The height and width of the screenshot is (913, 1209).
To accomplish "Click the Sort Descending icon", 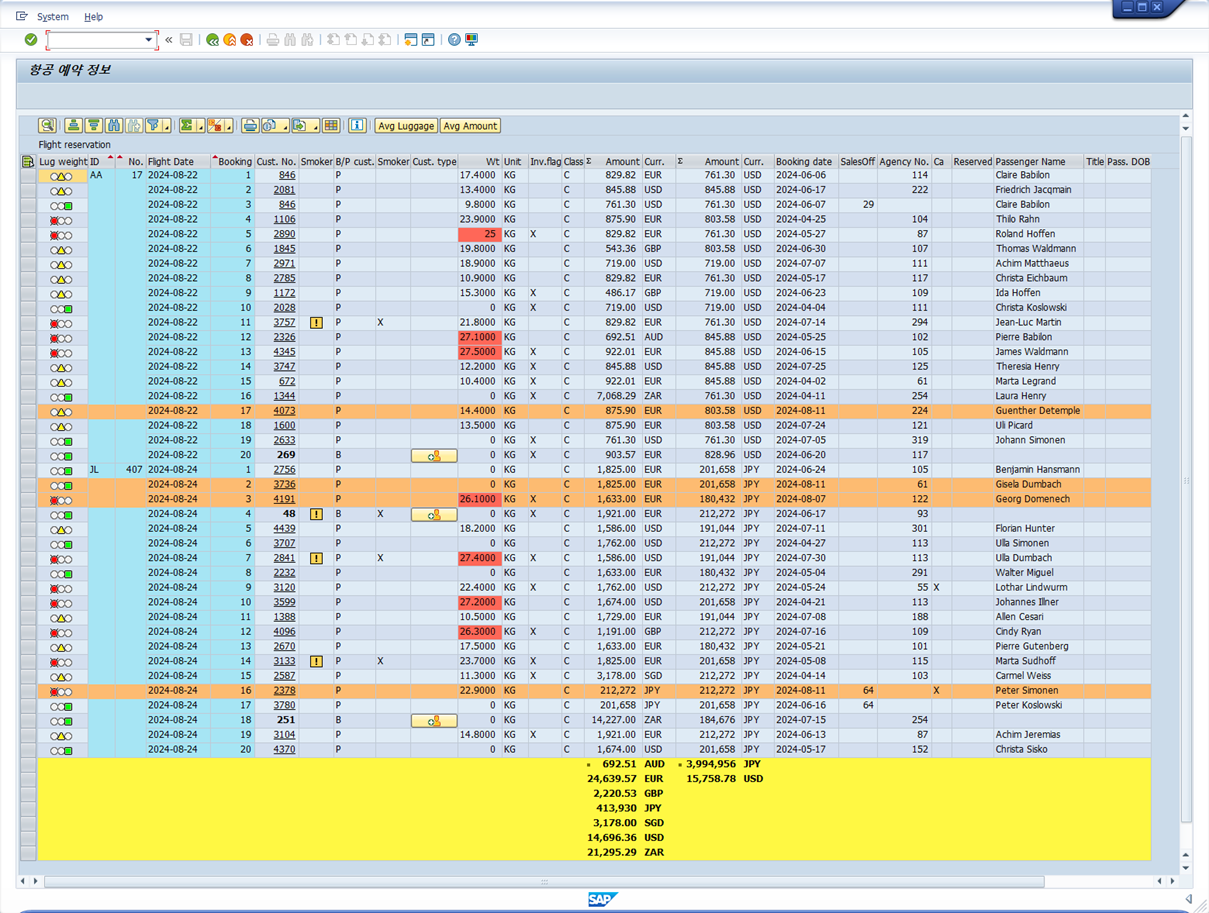I will pos(93,126).
